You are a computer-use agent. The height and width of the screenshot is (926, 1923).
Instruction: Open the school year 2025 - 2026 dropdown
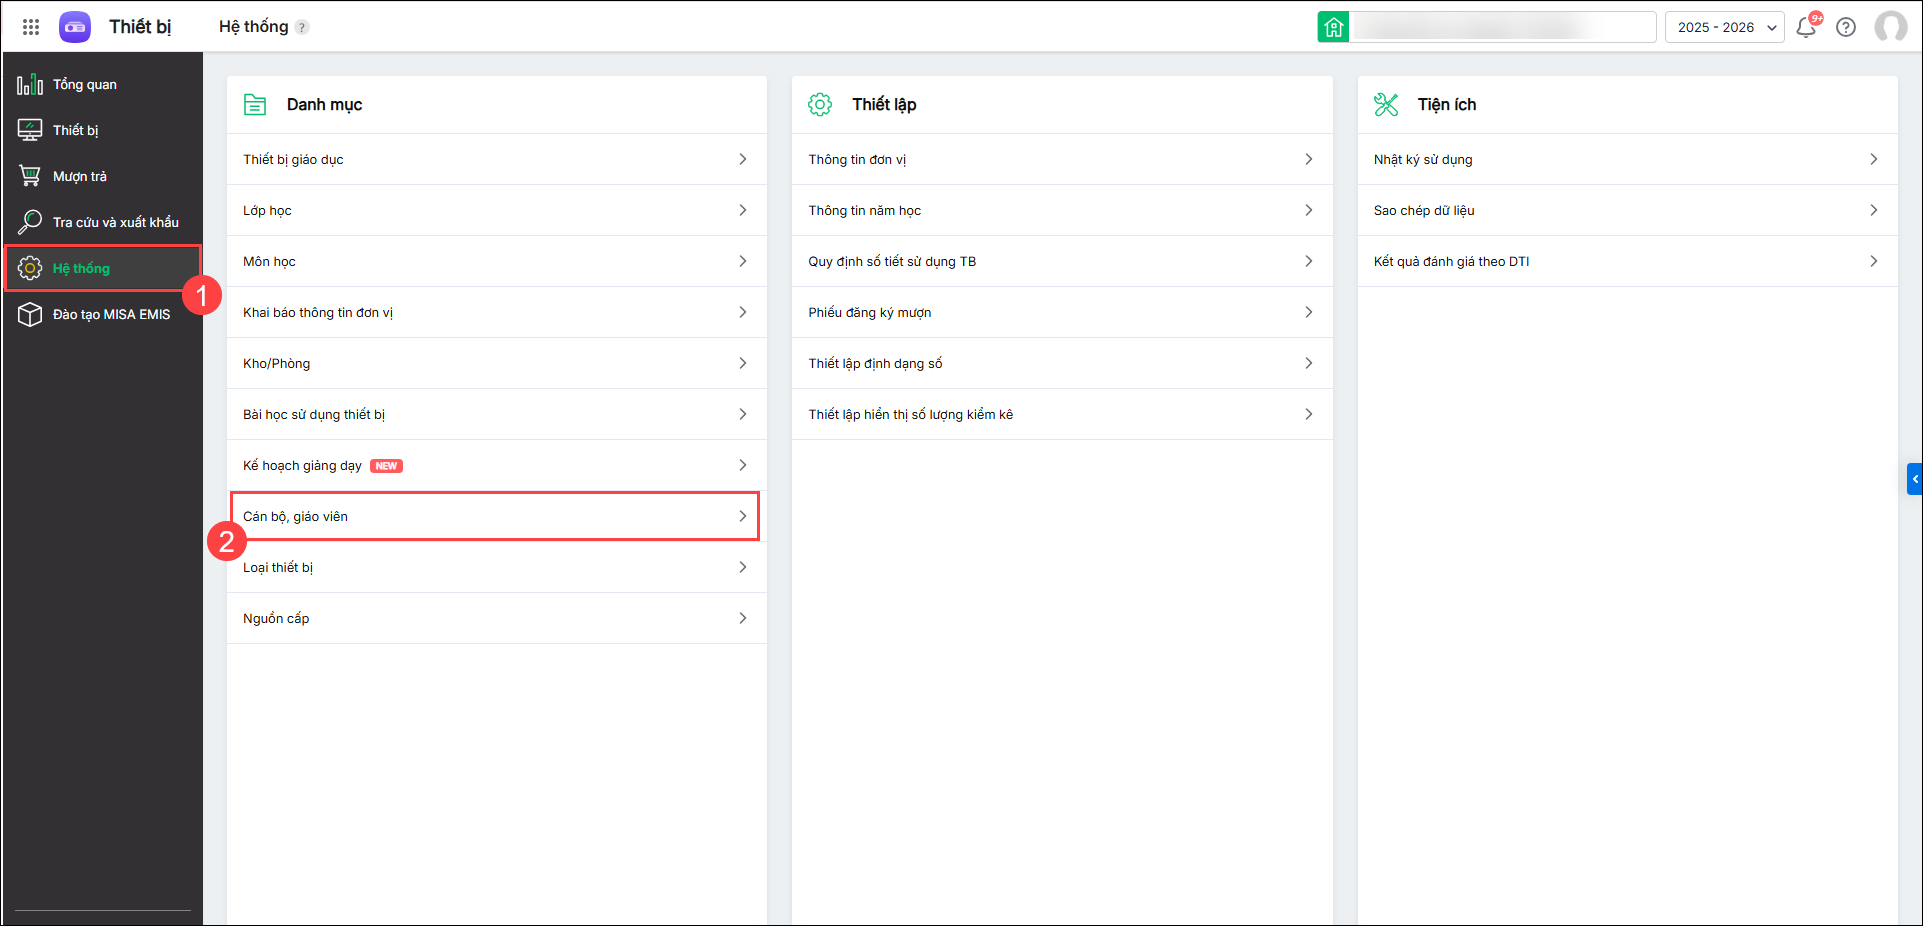tap(1724, 27)
